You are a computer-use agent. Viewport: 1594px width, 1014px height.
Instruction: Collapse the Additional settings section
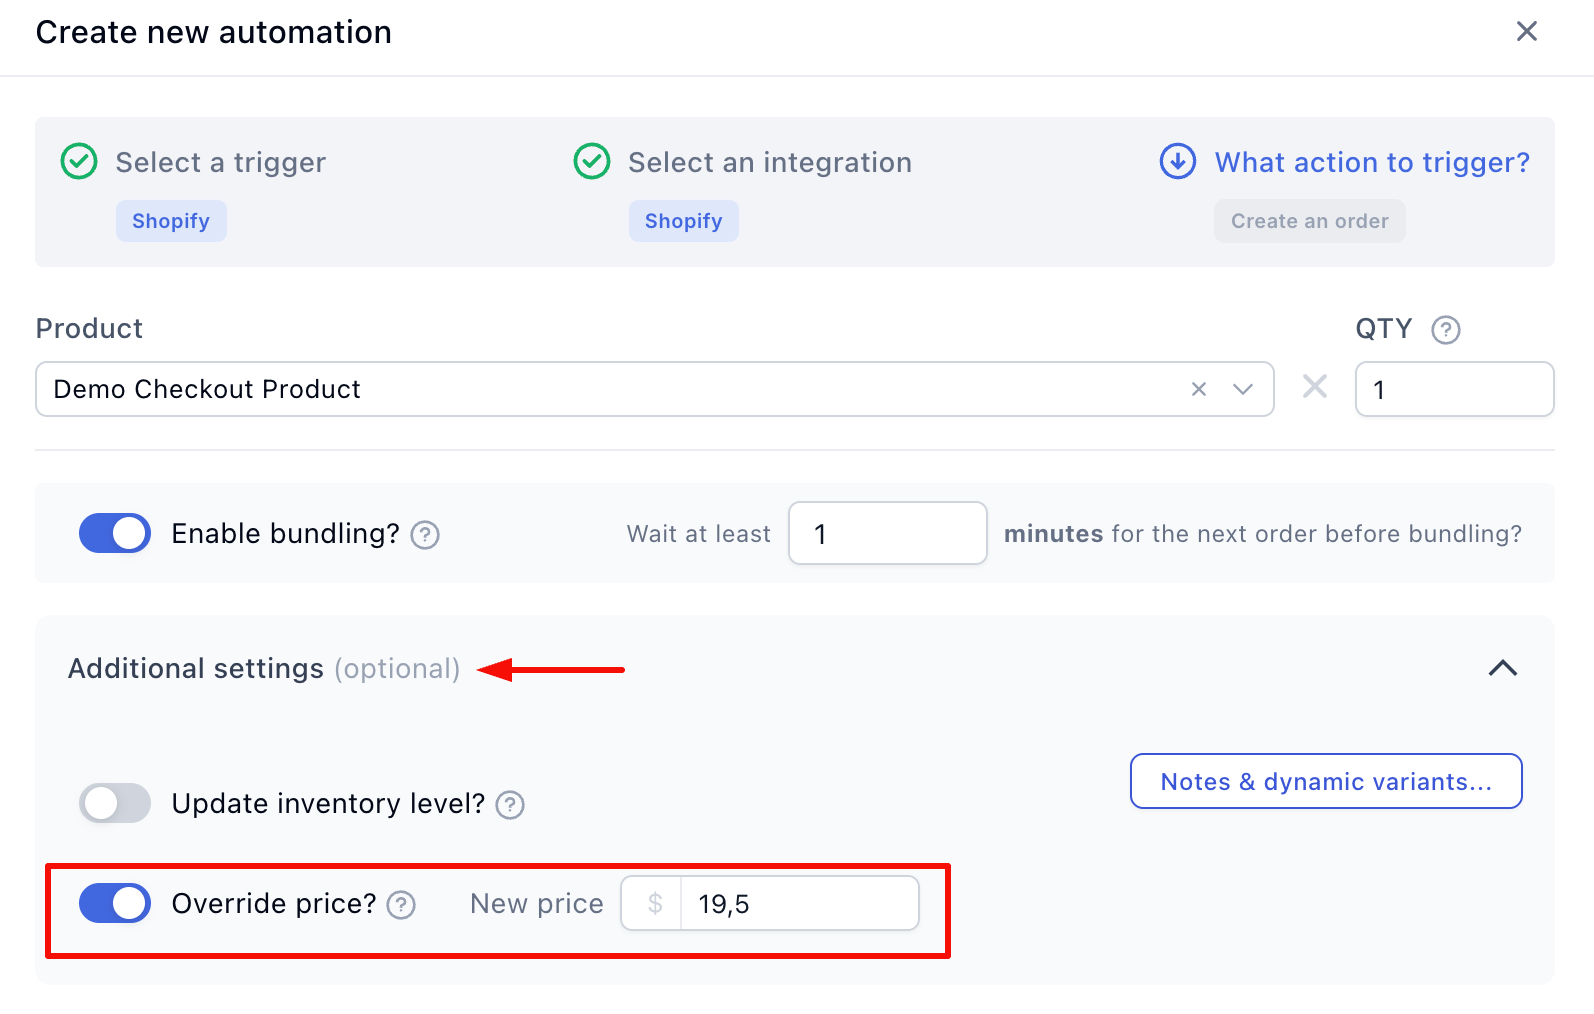(x=1502, y=668)
